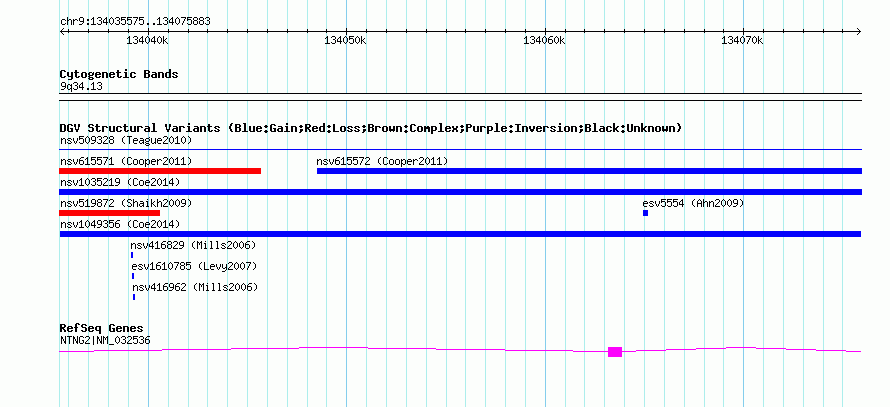Click the ruler's left arrow end
The width and height of the screenshot is (890, 407).
62,31
